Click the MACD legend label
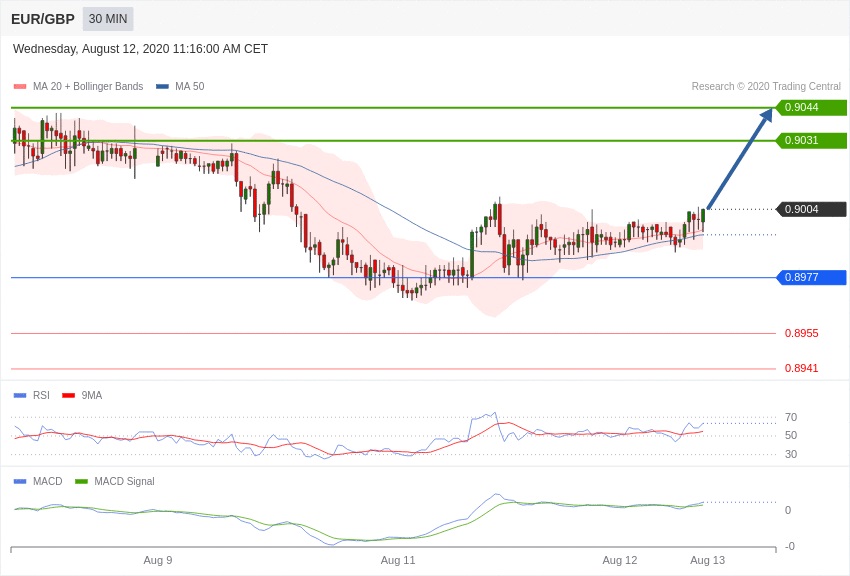The width and height of the screenshot is (850, 576). coord(48,481)
